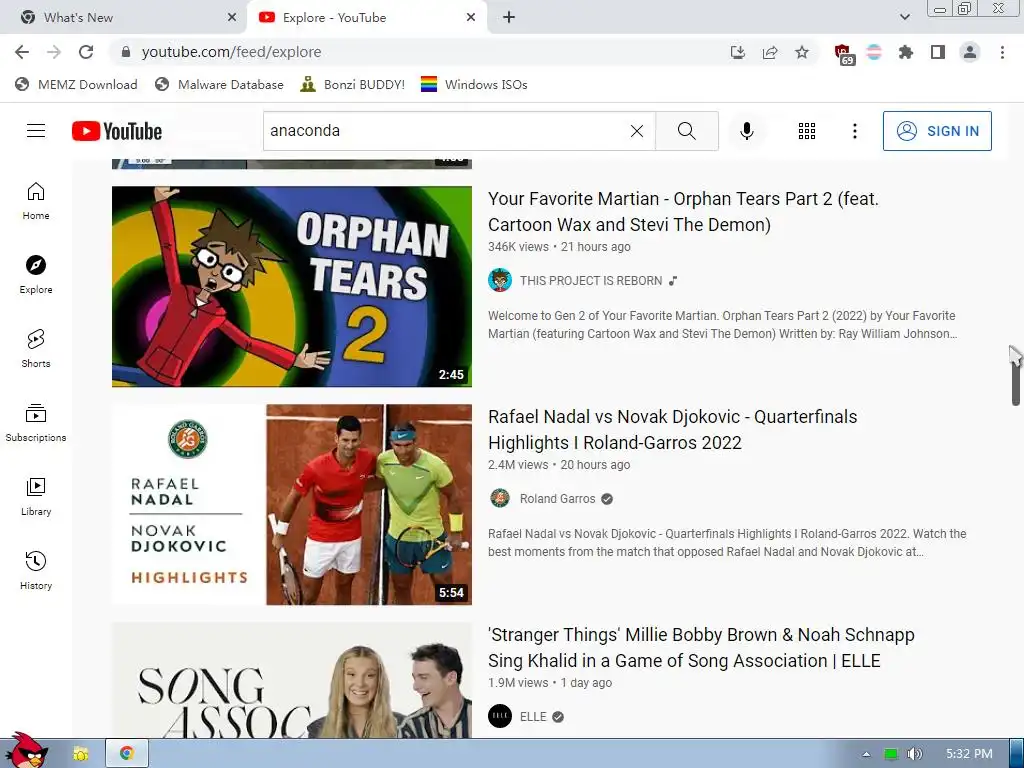This screenshot has height=768, width=1024.
Task: Click the ELLE channel avatar
Action: tap(500, 716)
